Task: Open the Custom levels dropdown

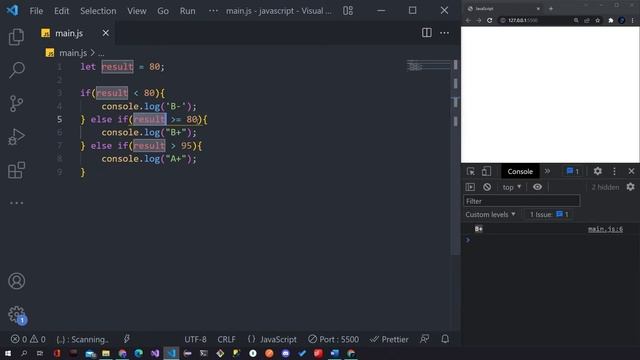Action: coord(490,214)
